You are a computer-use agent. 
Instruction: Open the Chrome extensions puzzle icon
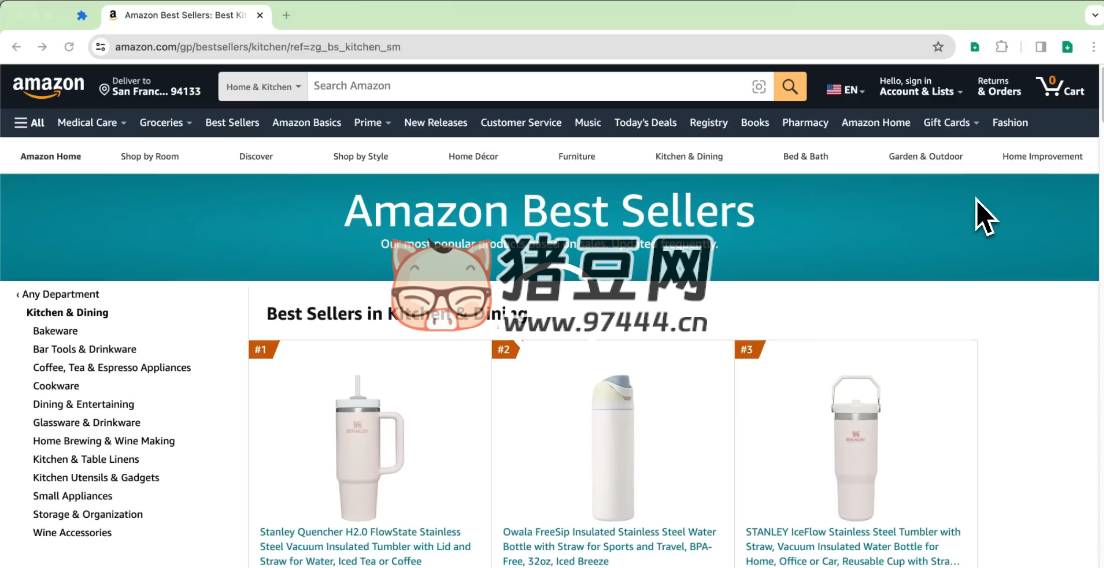[1001, 47]
